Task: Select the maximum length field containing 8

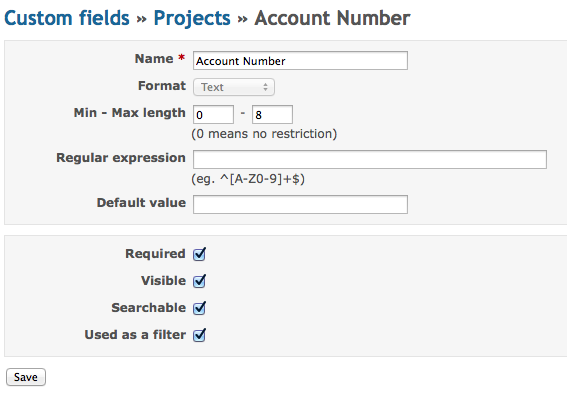Action: pos(272,115)
